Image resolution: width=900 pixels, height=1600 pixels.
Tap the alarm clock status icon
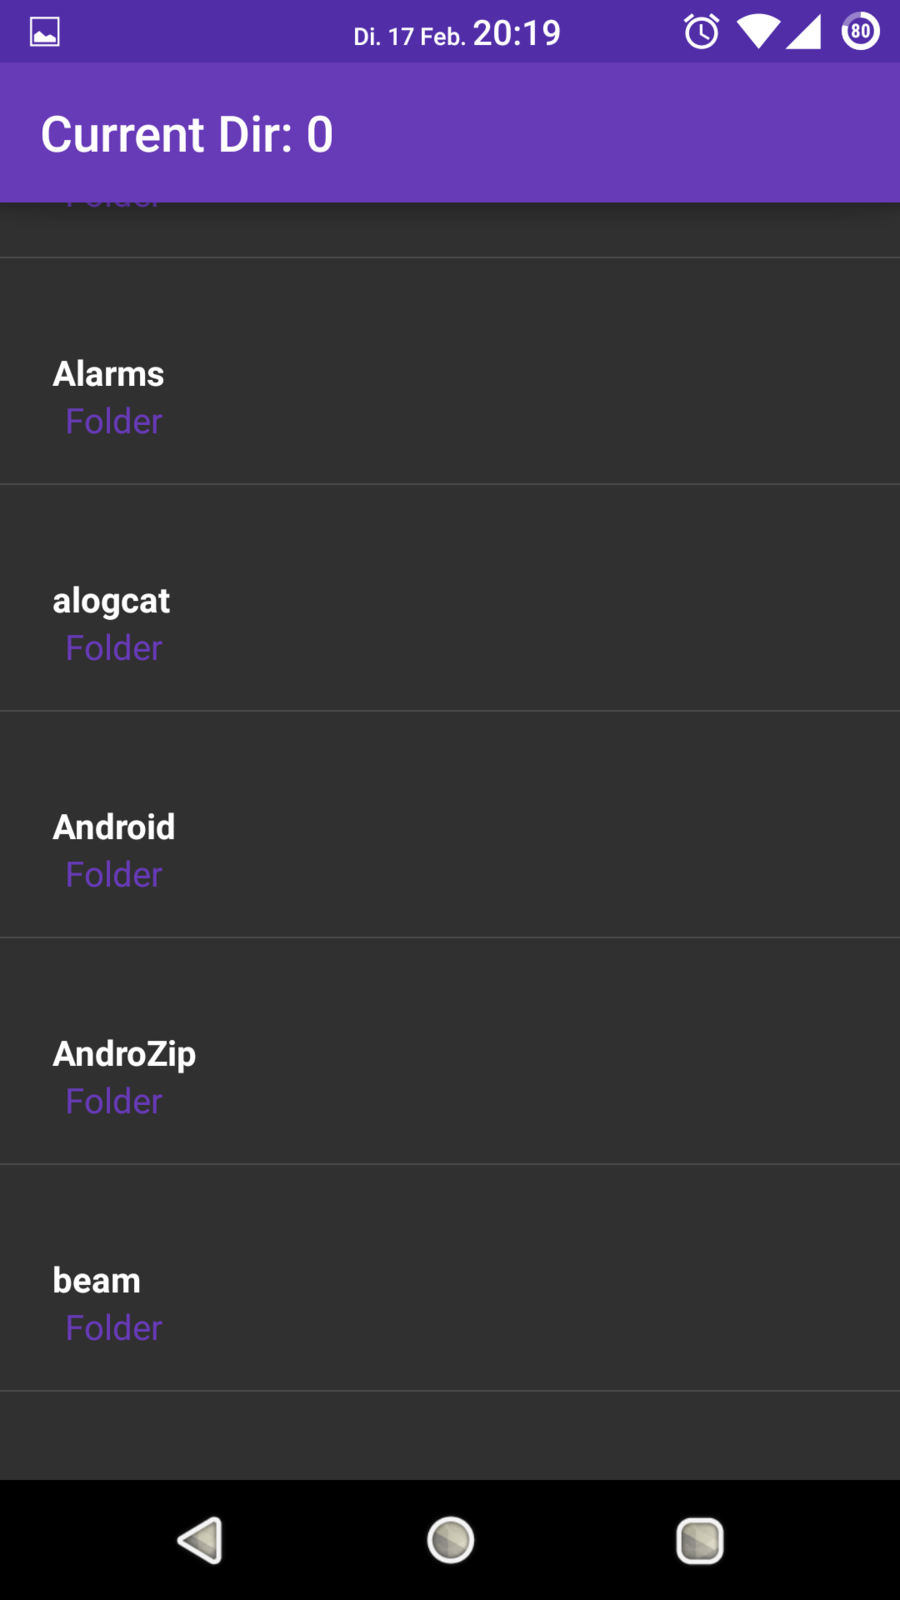[x=701, y=32]
